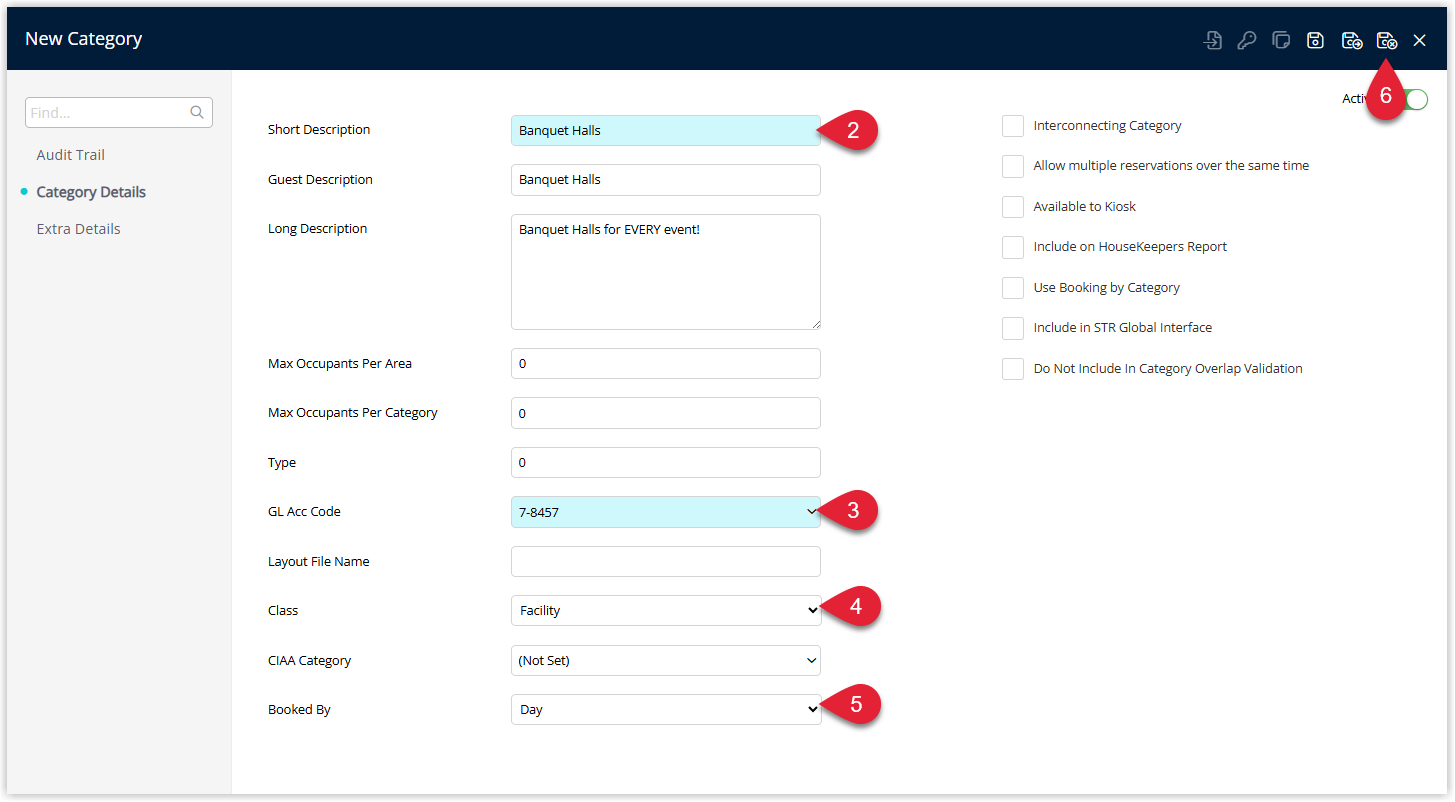Click the 'Layout File Name' label
Screen dimensions: 1455x802
coord(319,562)
